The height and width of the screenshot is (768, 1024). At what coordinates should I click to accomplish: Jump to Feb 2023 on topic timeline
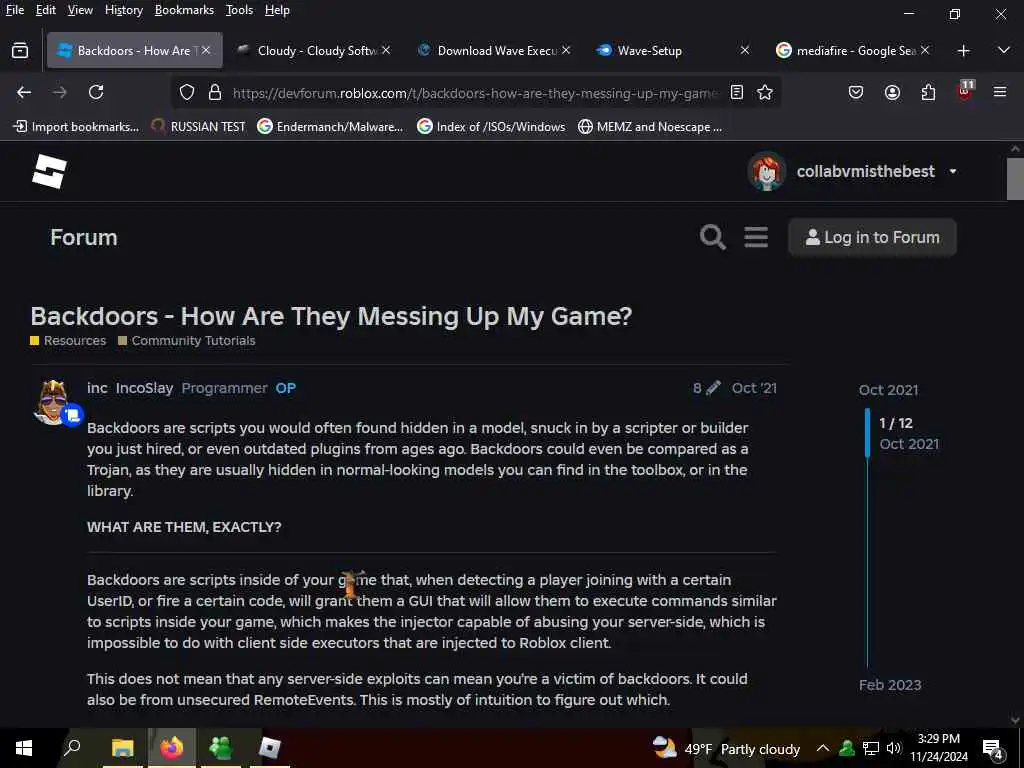(x=890, y=685)
